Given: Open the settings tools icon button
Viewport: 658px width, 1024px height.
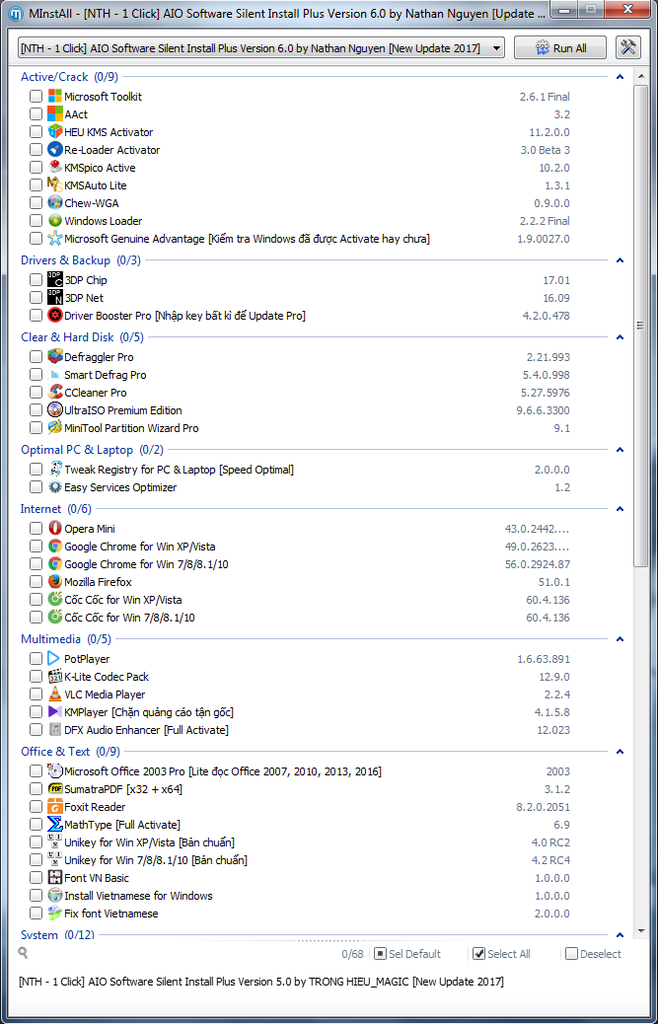Looking at the screenshot, I should [629, 48].
